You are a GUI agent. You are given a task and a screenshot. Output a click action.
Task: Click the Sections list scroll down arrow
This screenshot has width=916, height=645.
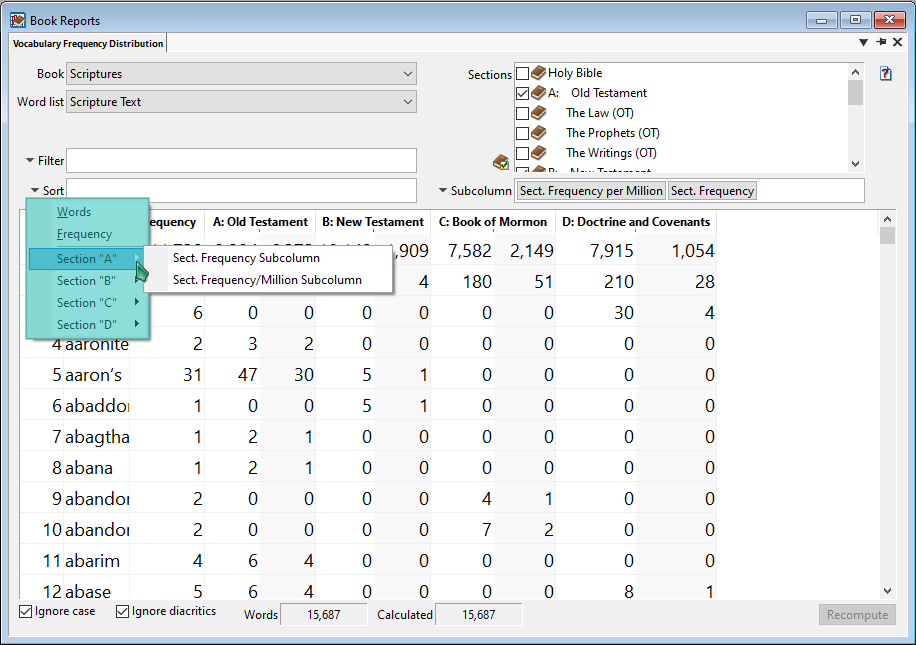click(855, 164)
